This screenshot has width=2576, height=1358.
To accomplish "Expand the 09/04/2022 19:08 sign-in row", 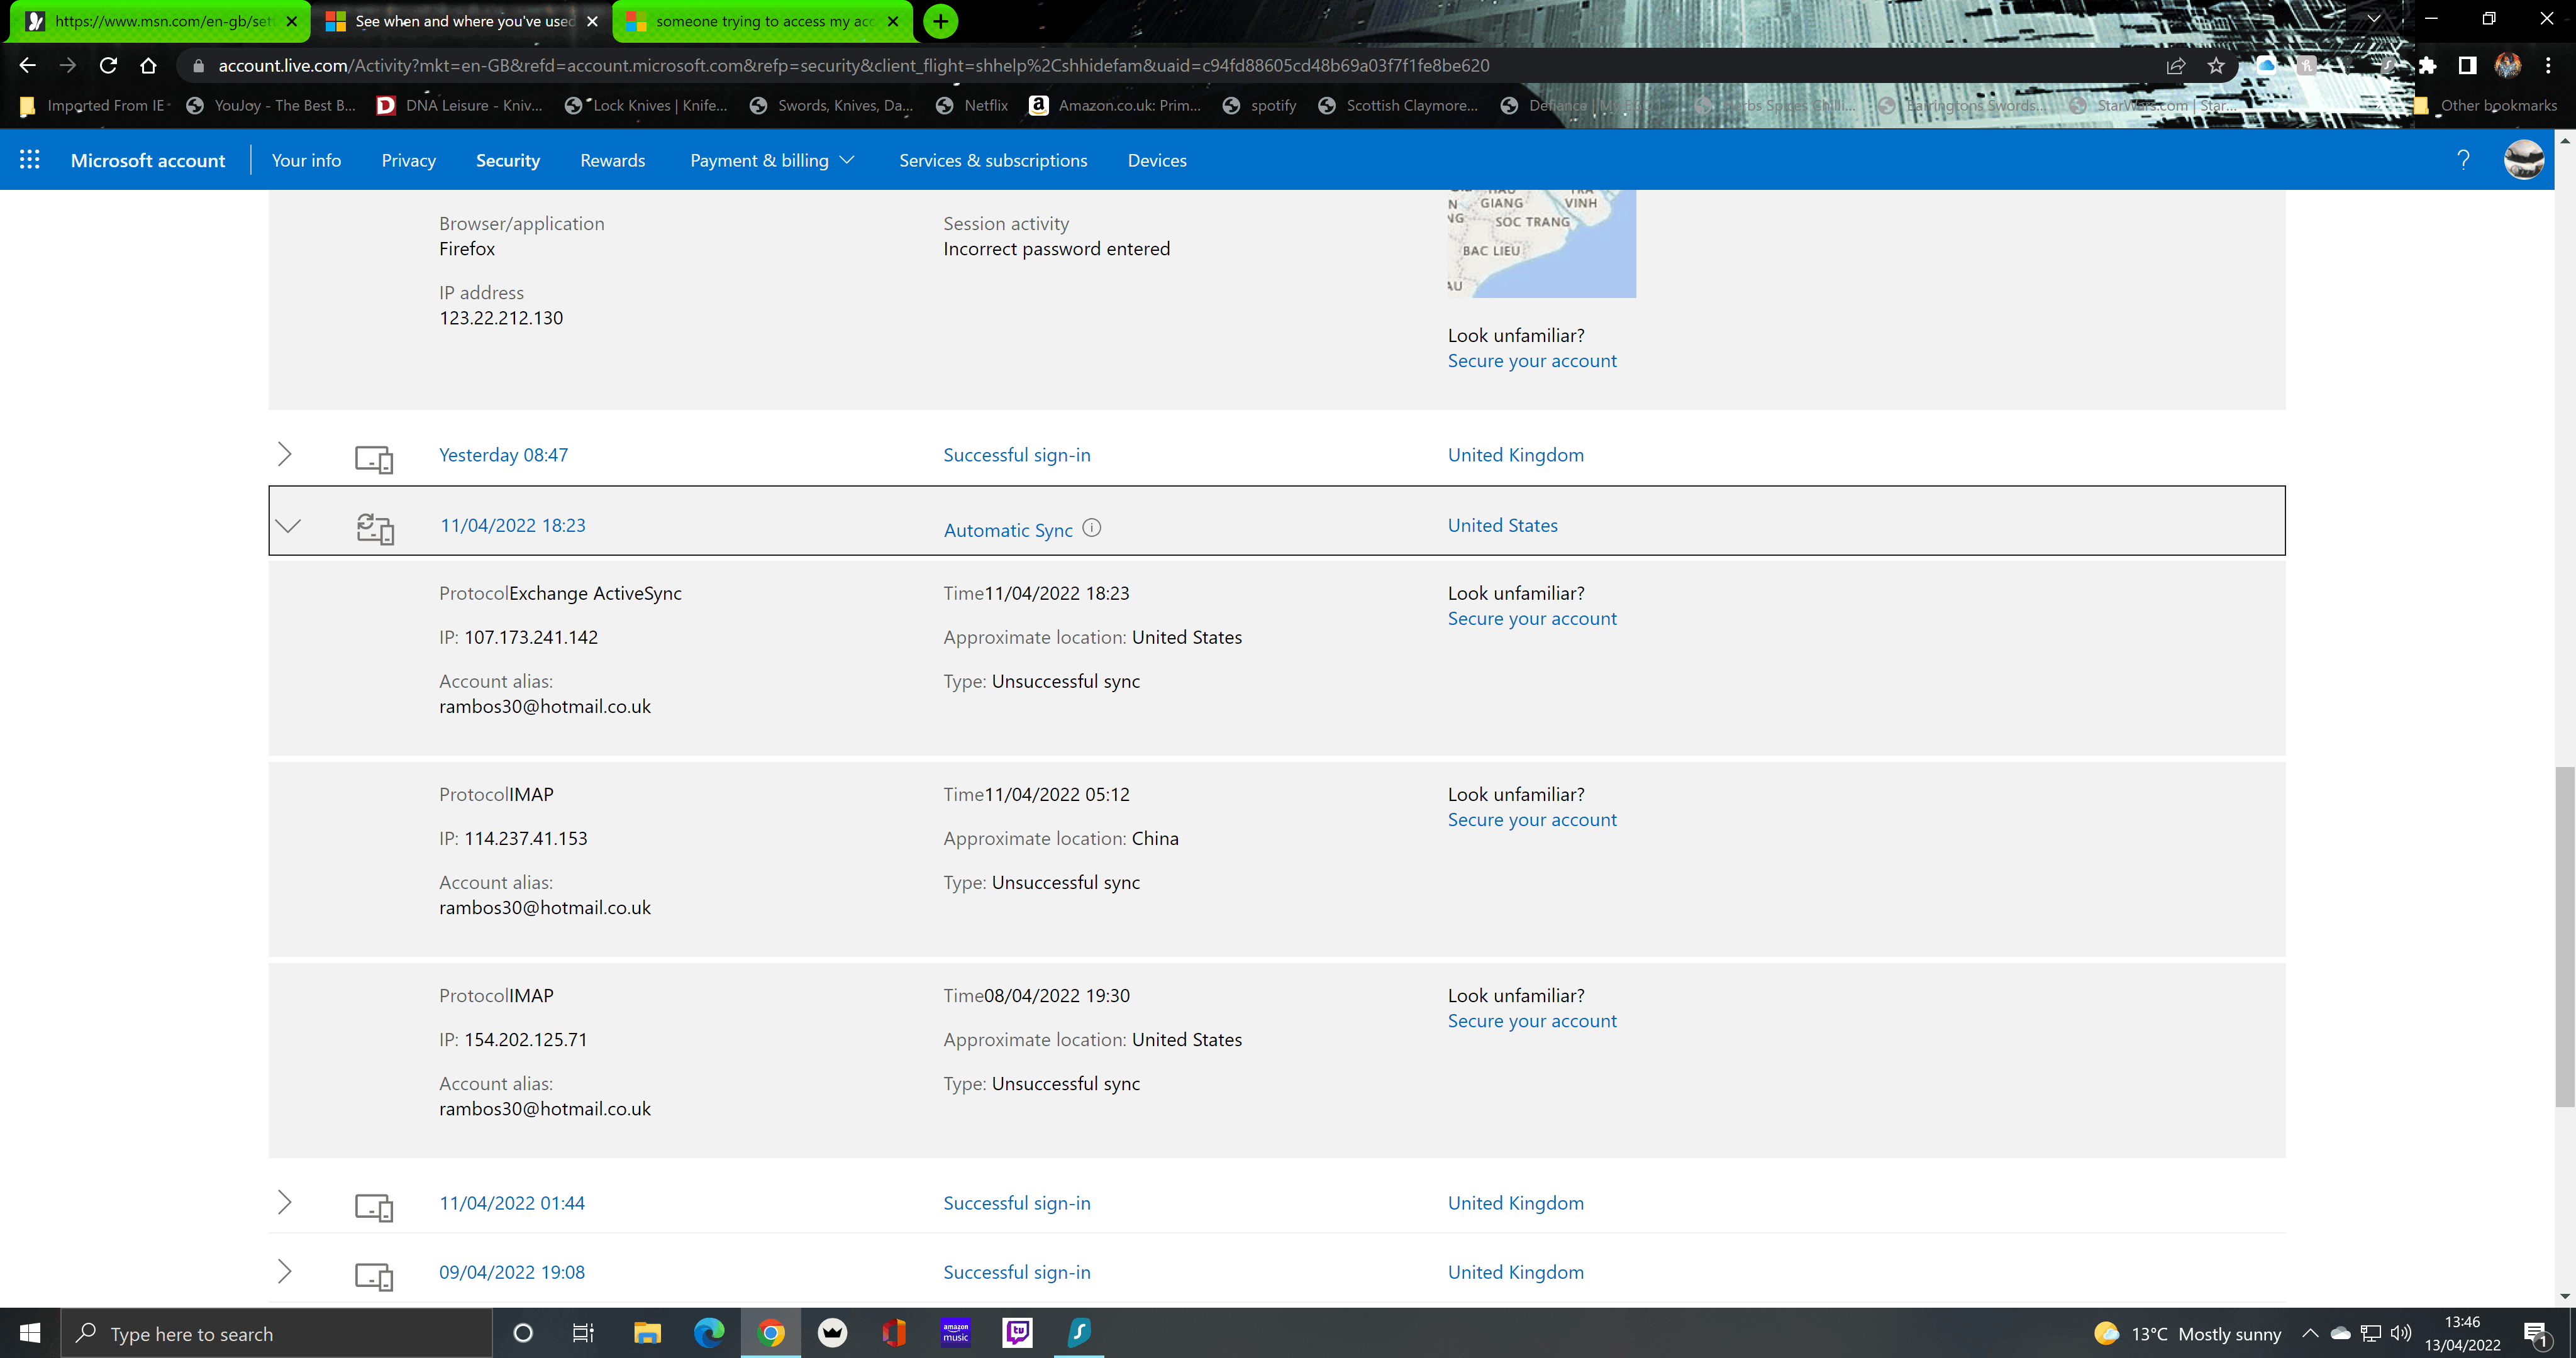I will click(284, 1271).
